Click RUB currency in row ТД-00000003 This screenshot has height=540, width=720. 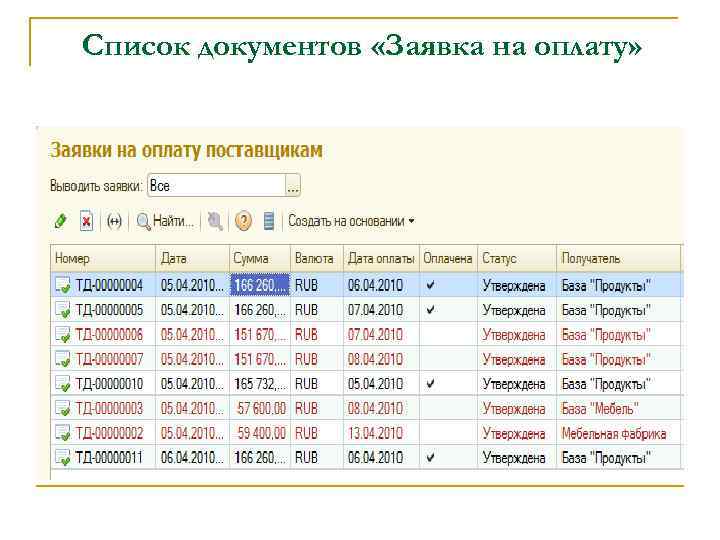(x=306, y=409)
